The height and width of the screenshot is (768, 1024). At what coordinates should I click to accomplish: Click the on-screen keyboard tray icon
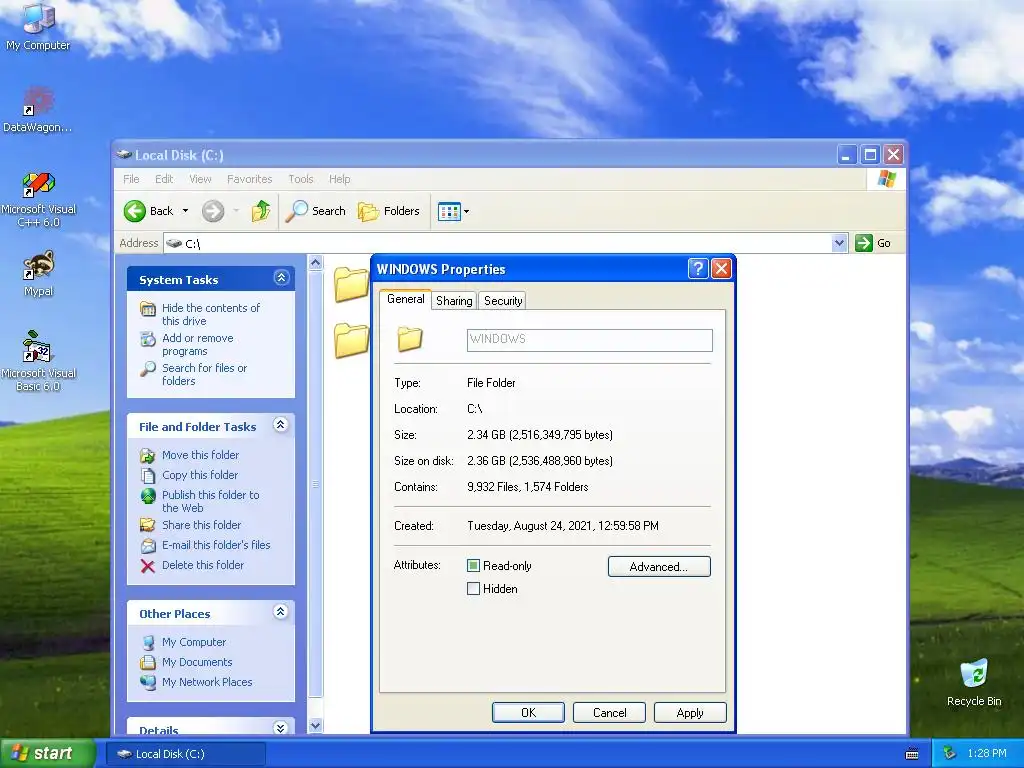click(912, 754)
